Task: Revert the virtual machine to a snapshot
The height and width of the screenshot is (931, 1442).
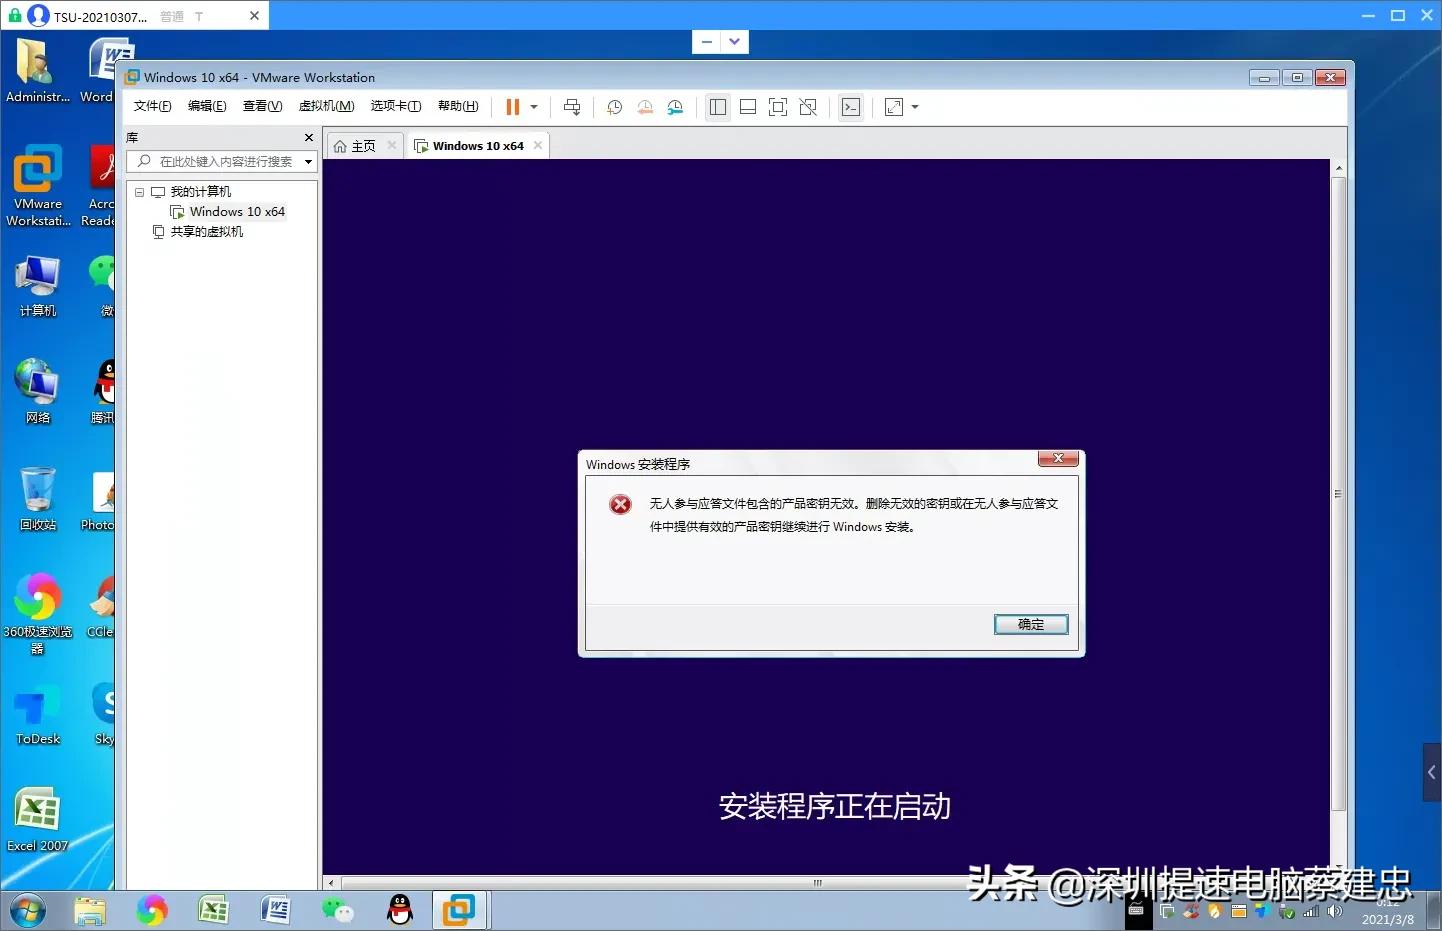Action: 645,107
